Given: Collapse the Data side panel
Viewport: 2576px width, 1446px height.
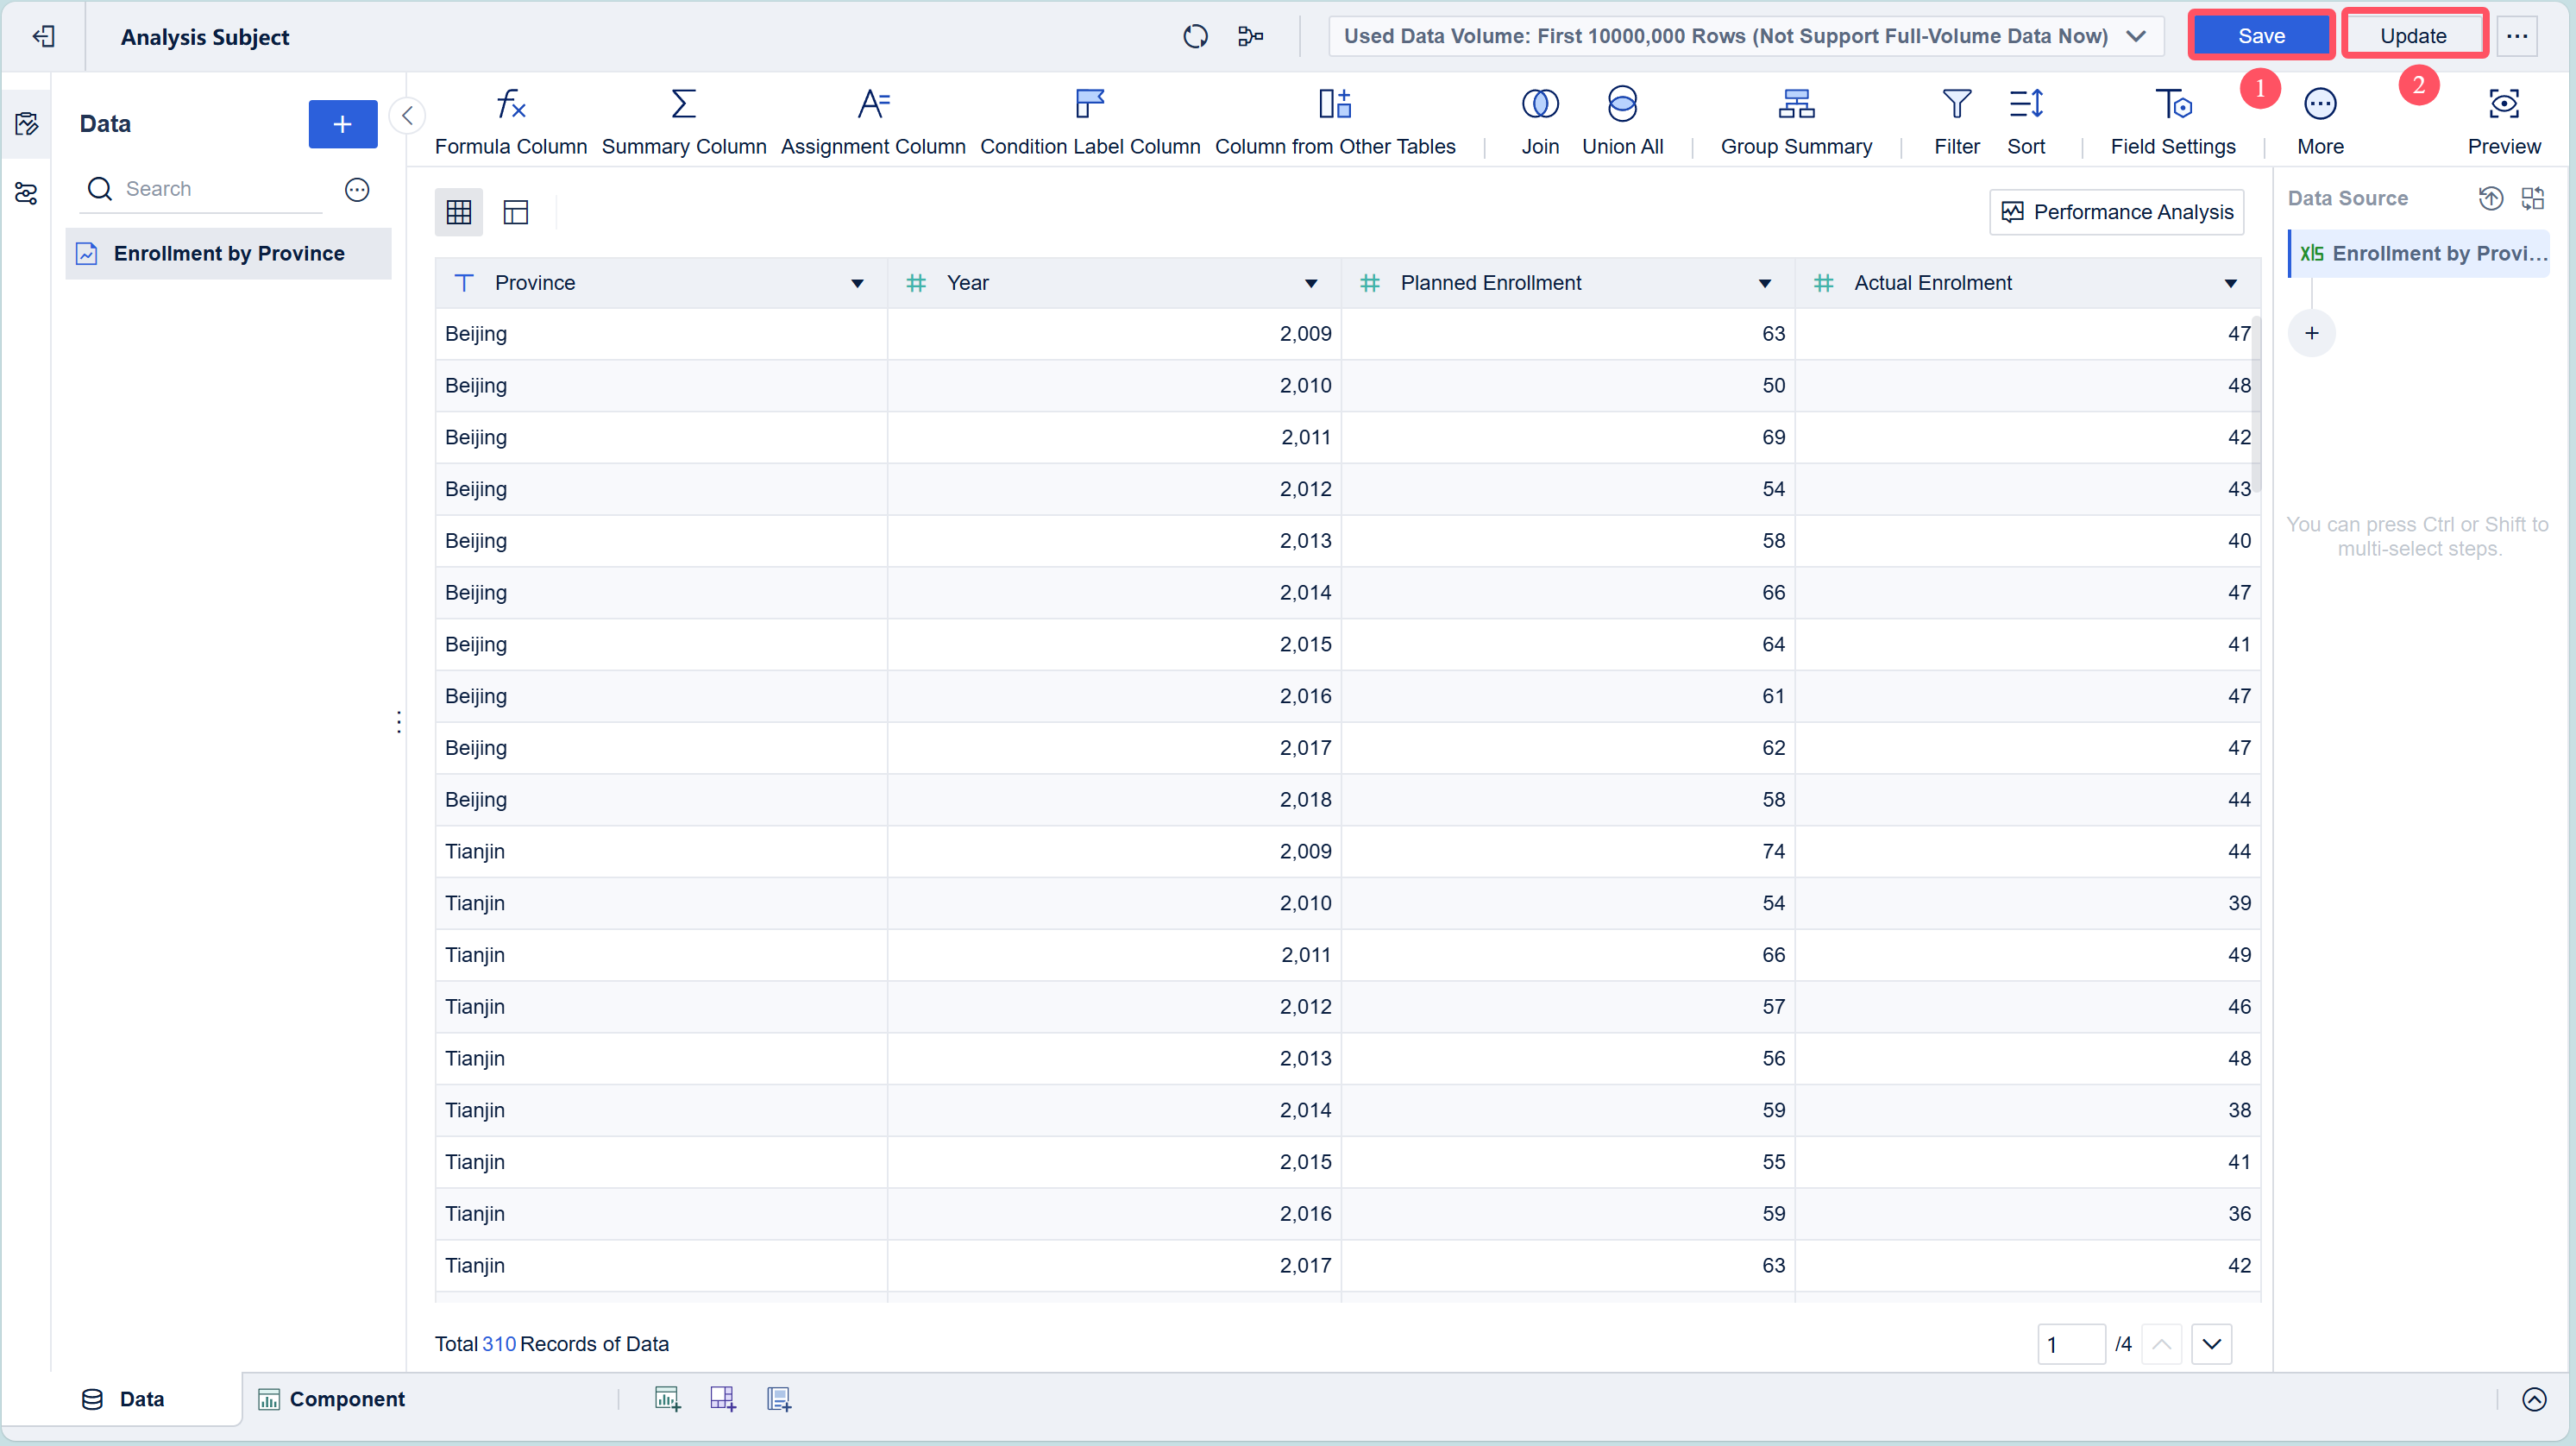Looking at the screenshot, I should 407,116.
